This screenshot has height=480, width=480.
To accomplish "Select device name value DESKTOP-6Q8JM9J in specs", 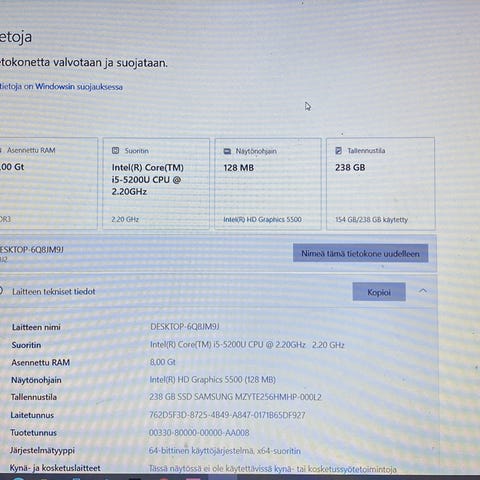I will point(185,327).
